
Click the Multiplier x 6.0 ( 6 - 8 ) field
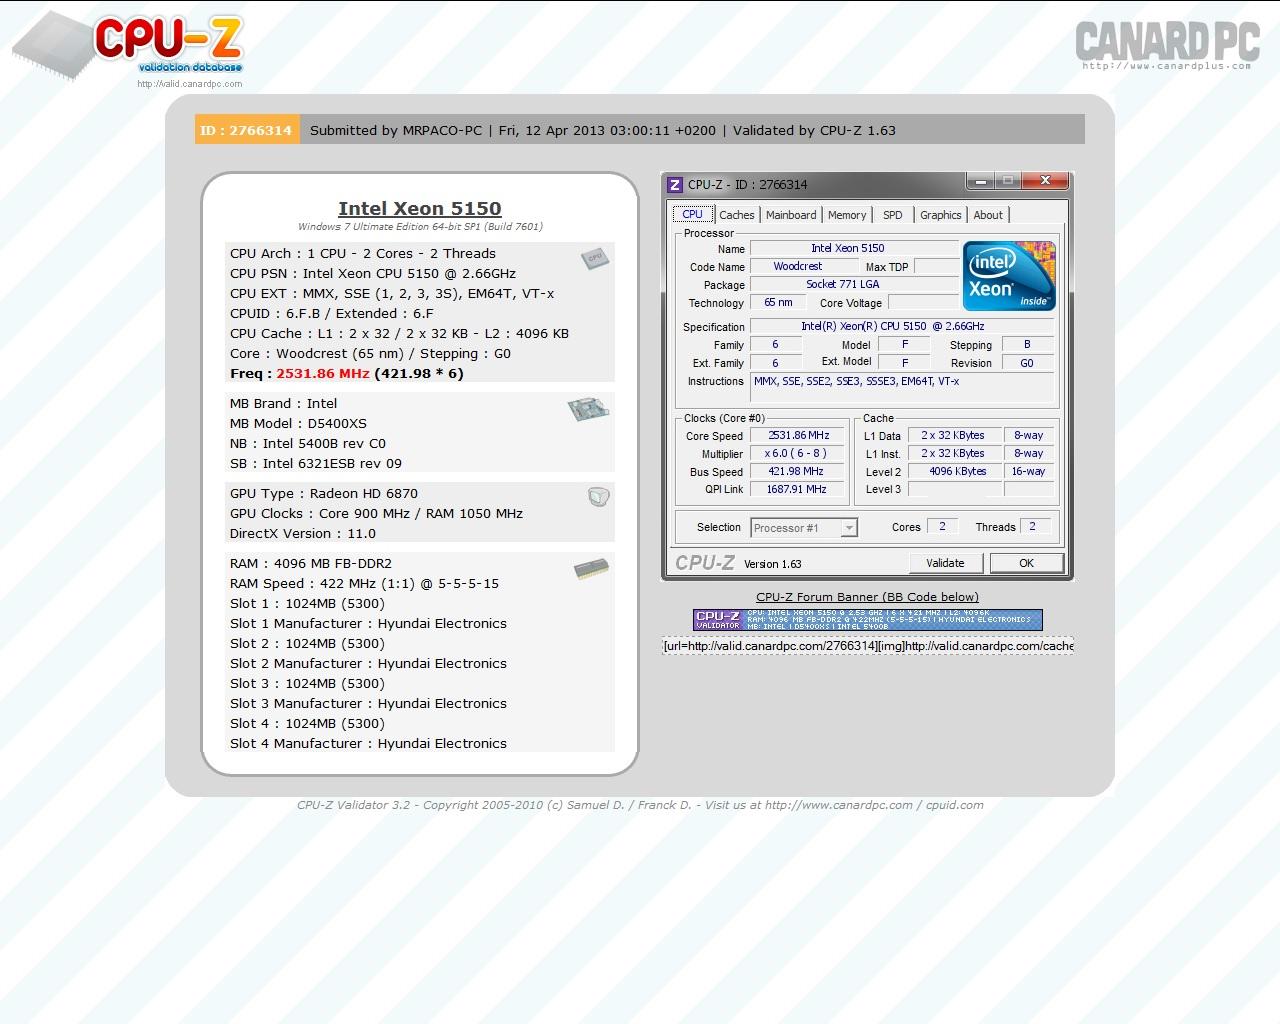tap(798, 454)
